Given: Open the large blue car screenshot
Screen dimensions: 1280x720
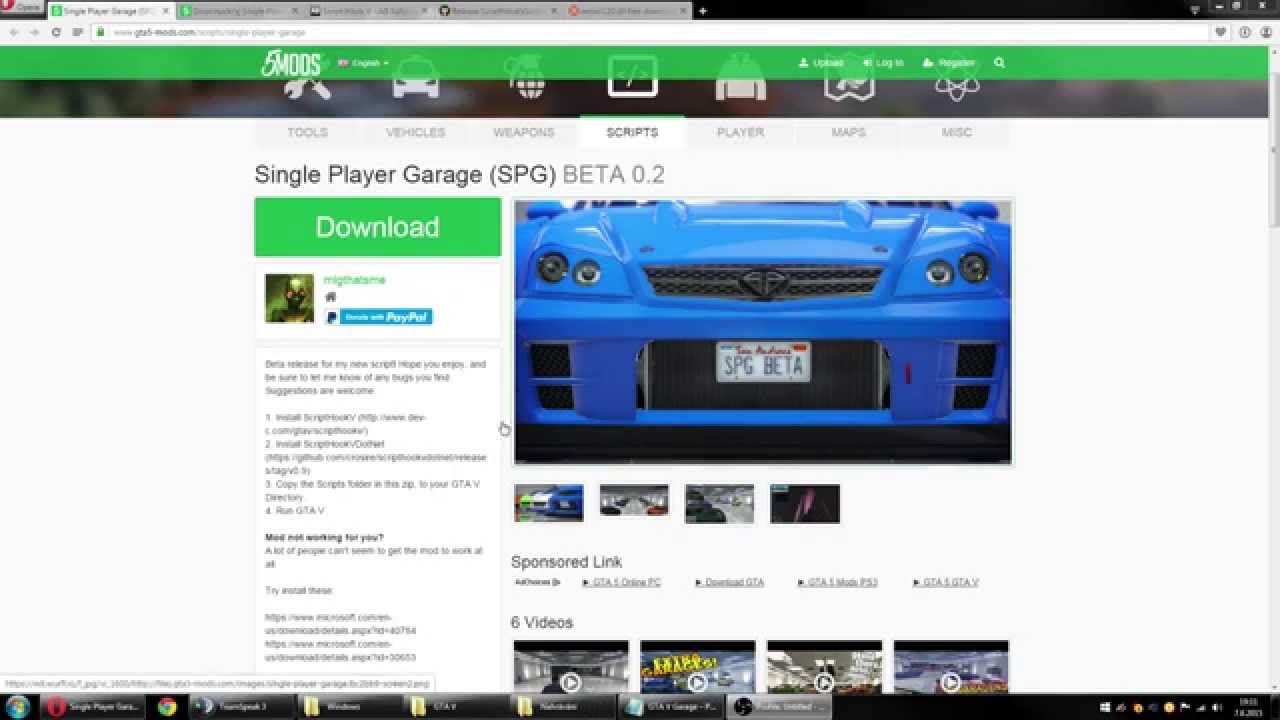Looking at the screenshot, I should click(763, 332).
